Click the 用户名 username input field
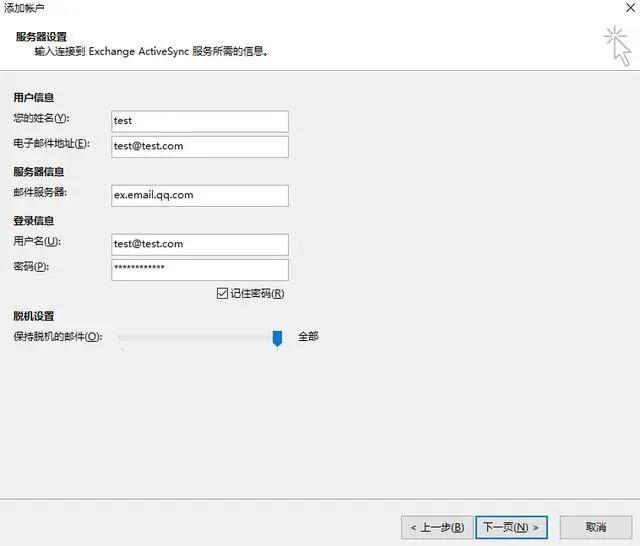Image resolution: width=640 pixels, height=546 pixels. [x=200, y=244]
